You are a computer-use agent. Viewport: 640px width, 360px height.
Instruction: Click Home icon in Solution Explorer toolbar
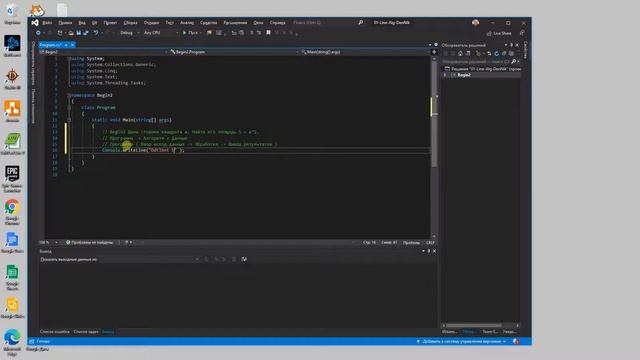(x=460, y=53)
